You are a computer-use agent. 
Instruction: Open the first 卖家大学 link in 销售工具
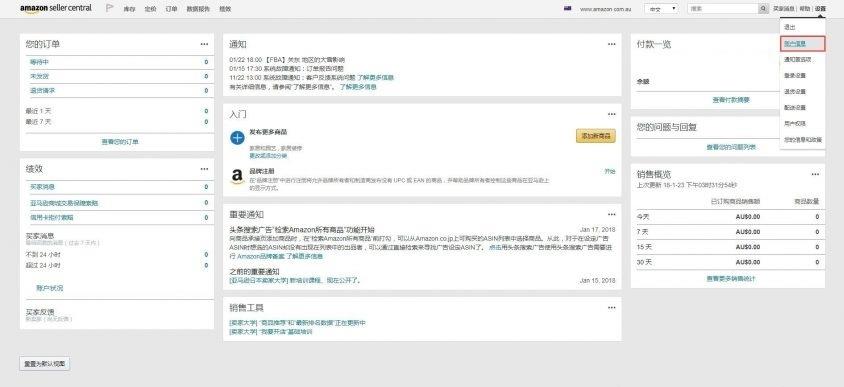click(x=297, y=323)
